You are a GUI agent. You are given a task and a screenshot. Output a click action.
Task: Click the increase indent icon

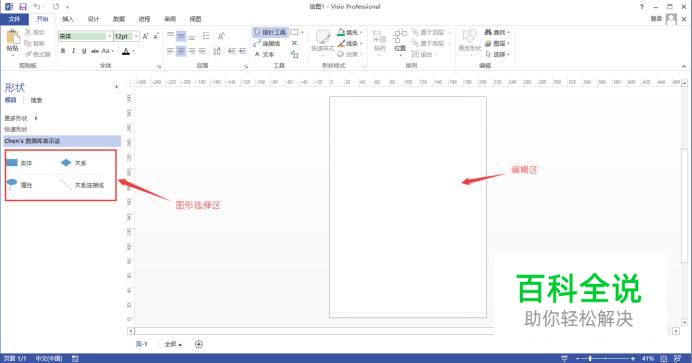click(x=242, y=51)
